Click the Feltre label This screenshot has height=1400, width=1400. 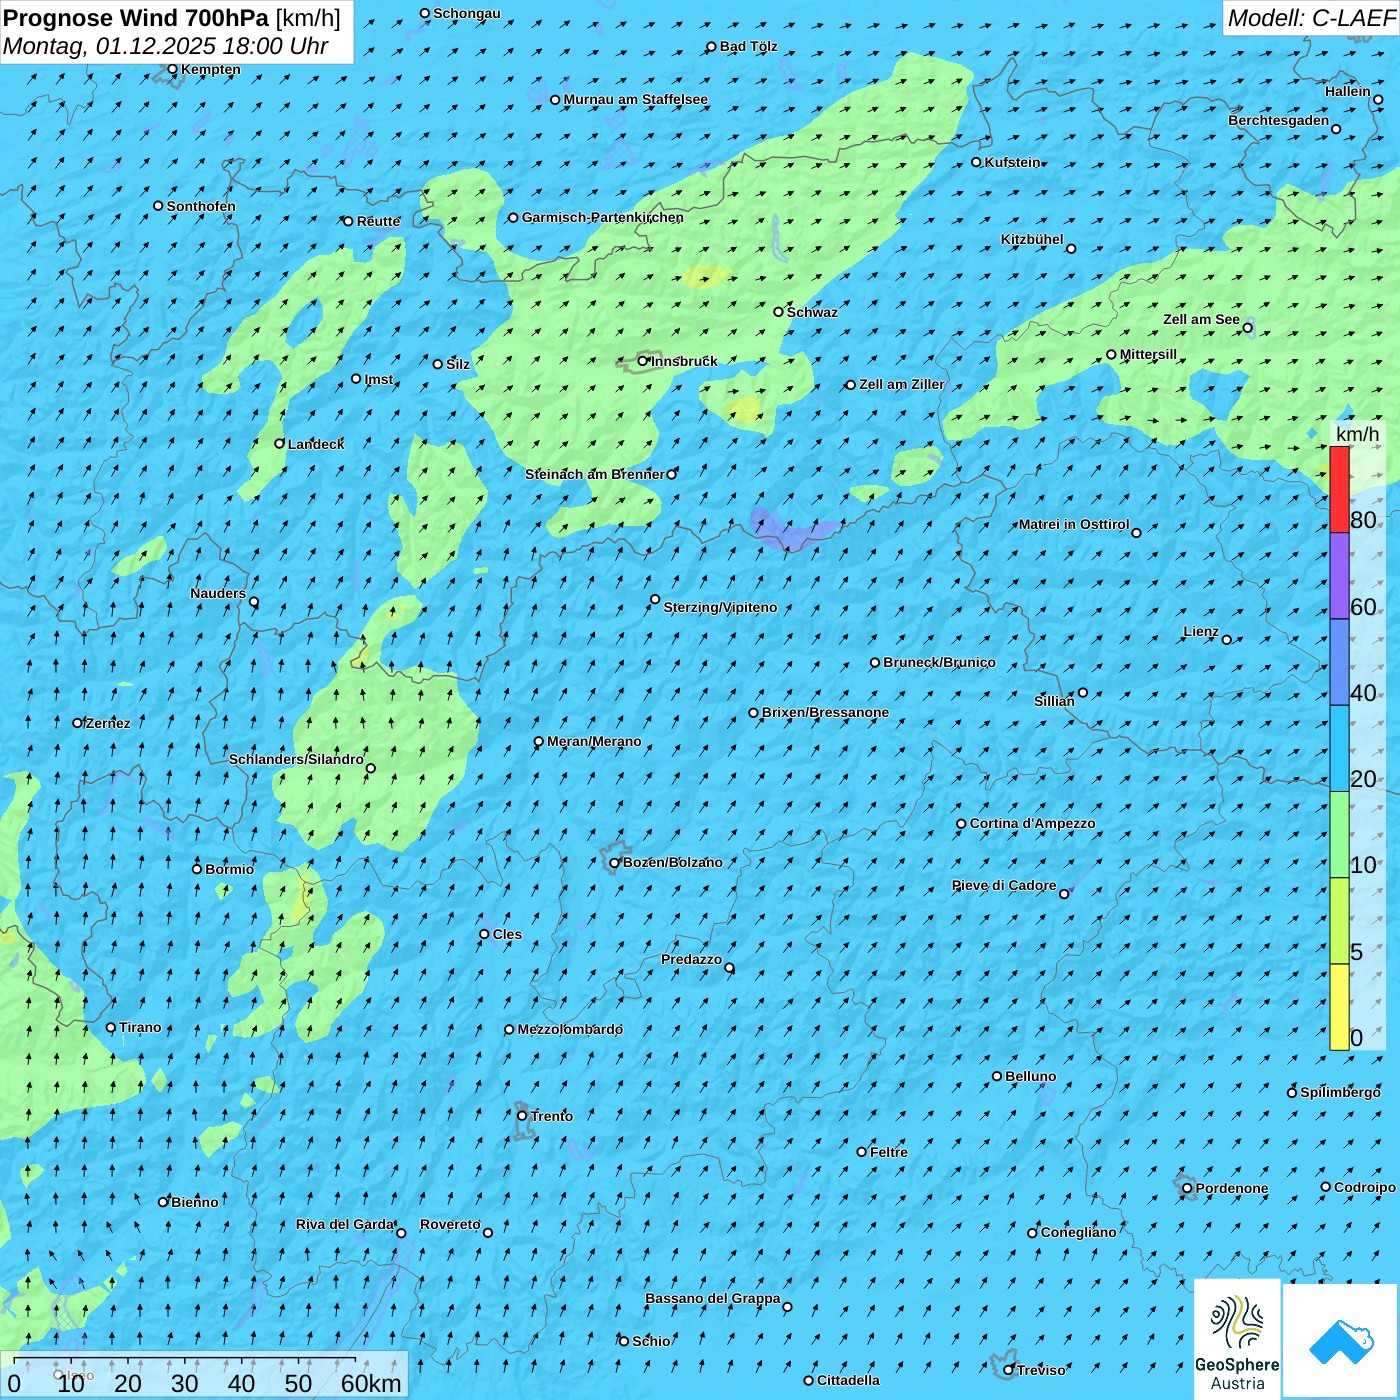click(889, 1152)
